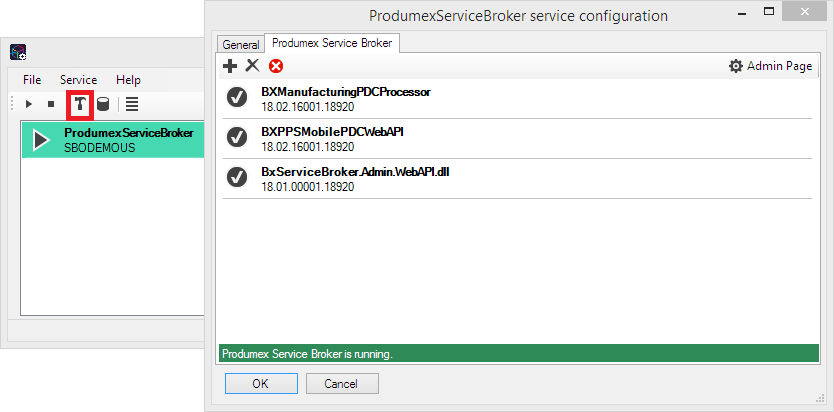
Task: Open the Admin Page link
Action: (770, 66)
